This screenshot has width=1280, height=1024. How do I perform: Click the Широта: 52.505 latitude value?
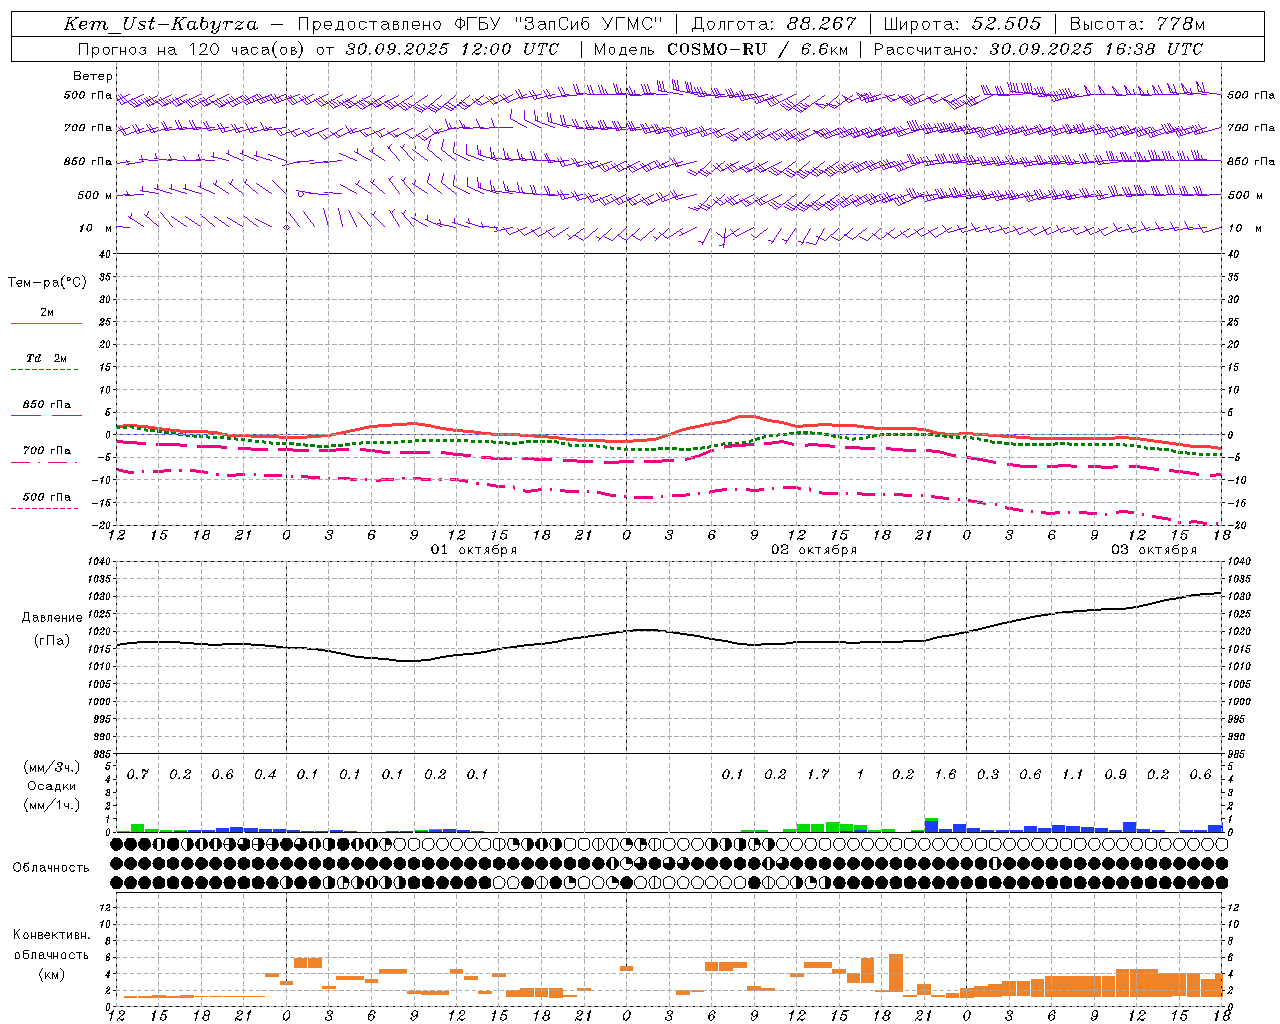(962, 24)
